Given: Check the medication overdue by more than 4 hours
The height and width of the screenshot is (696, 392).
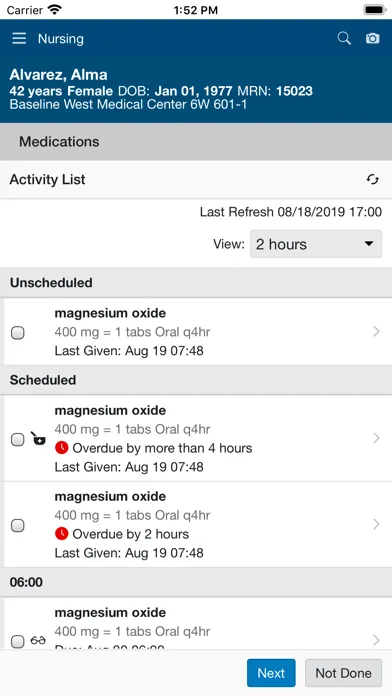Looking at the screenshot, I should tap(17, 439).
